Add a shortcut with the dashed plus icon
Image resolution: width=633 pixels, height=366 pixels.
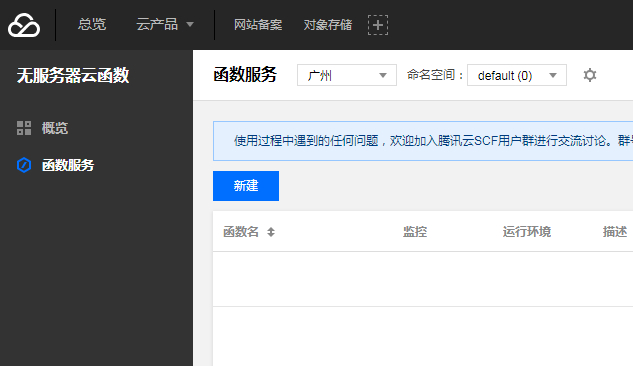pos(378,25)
